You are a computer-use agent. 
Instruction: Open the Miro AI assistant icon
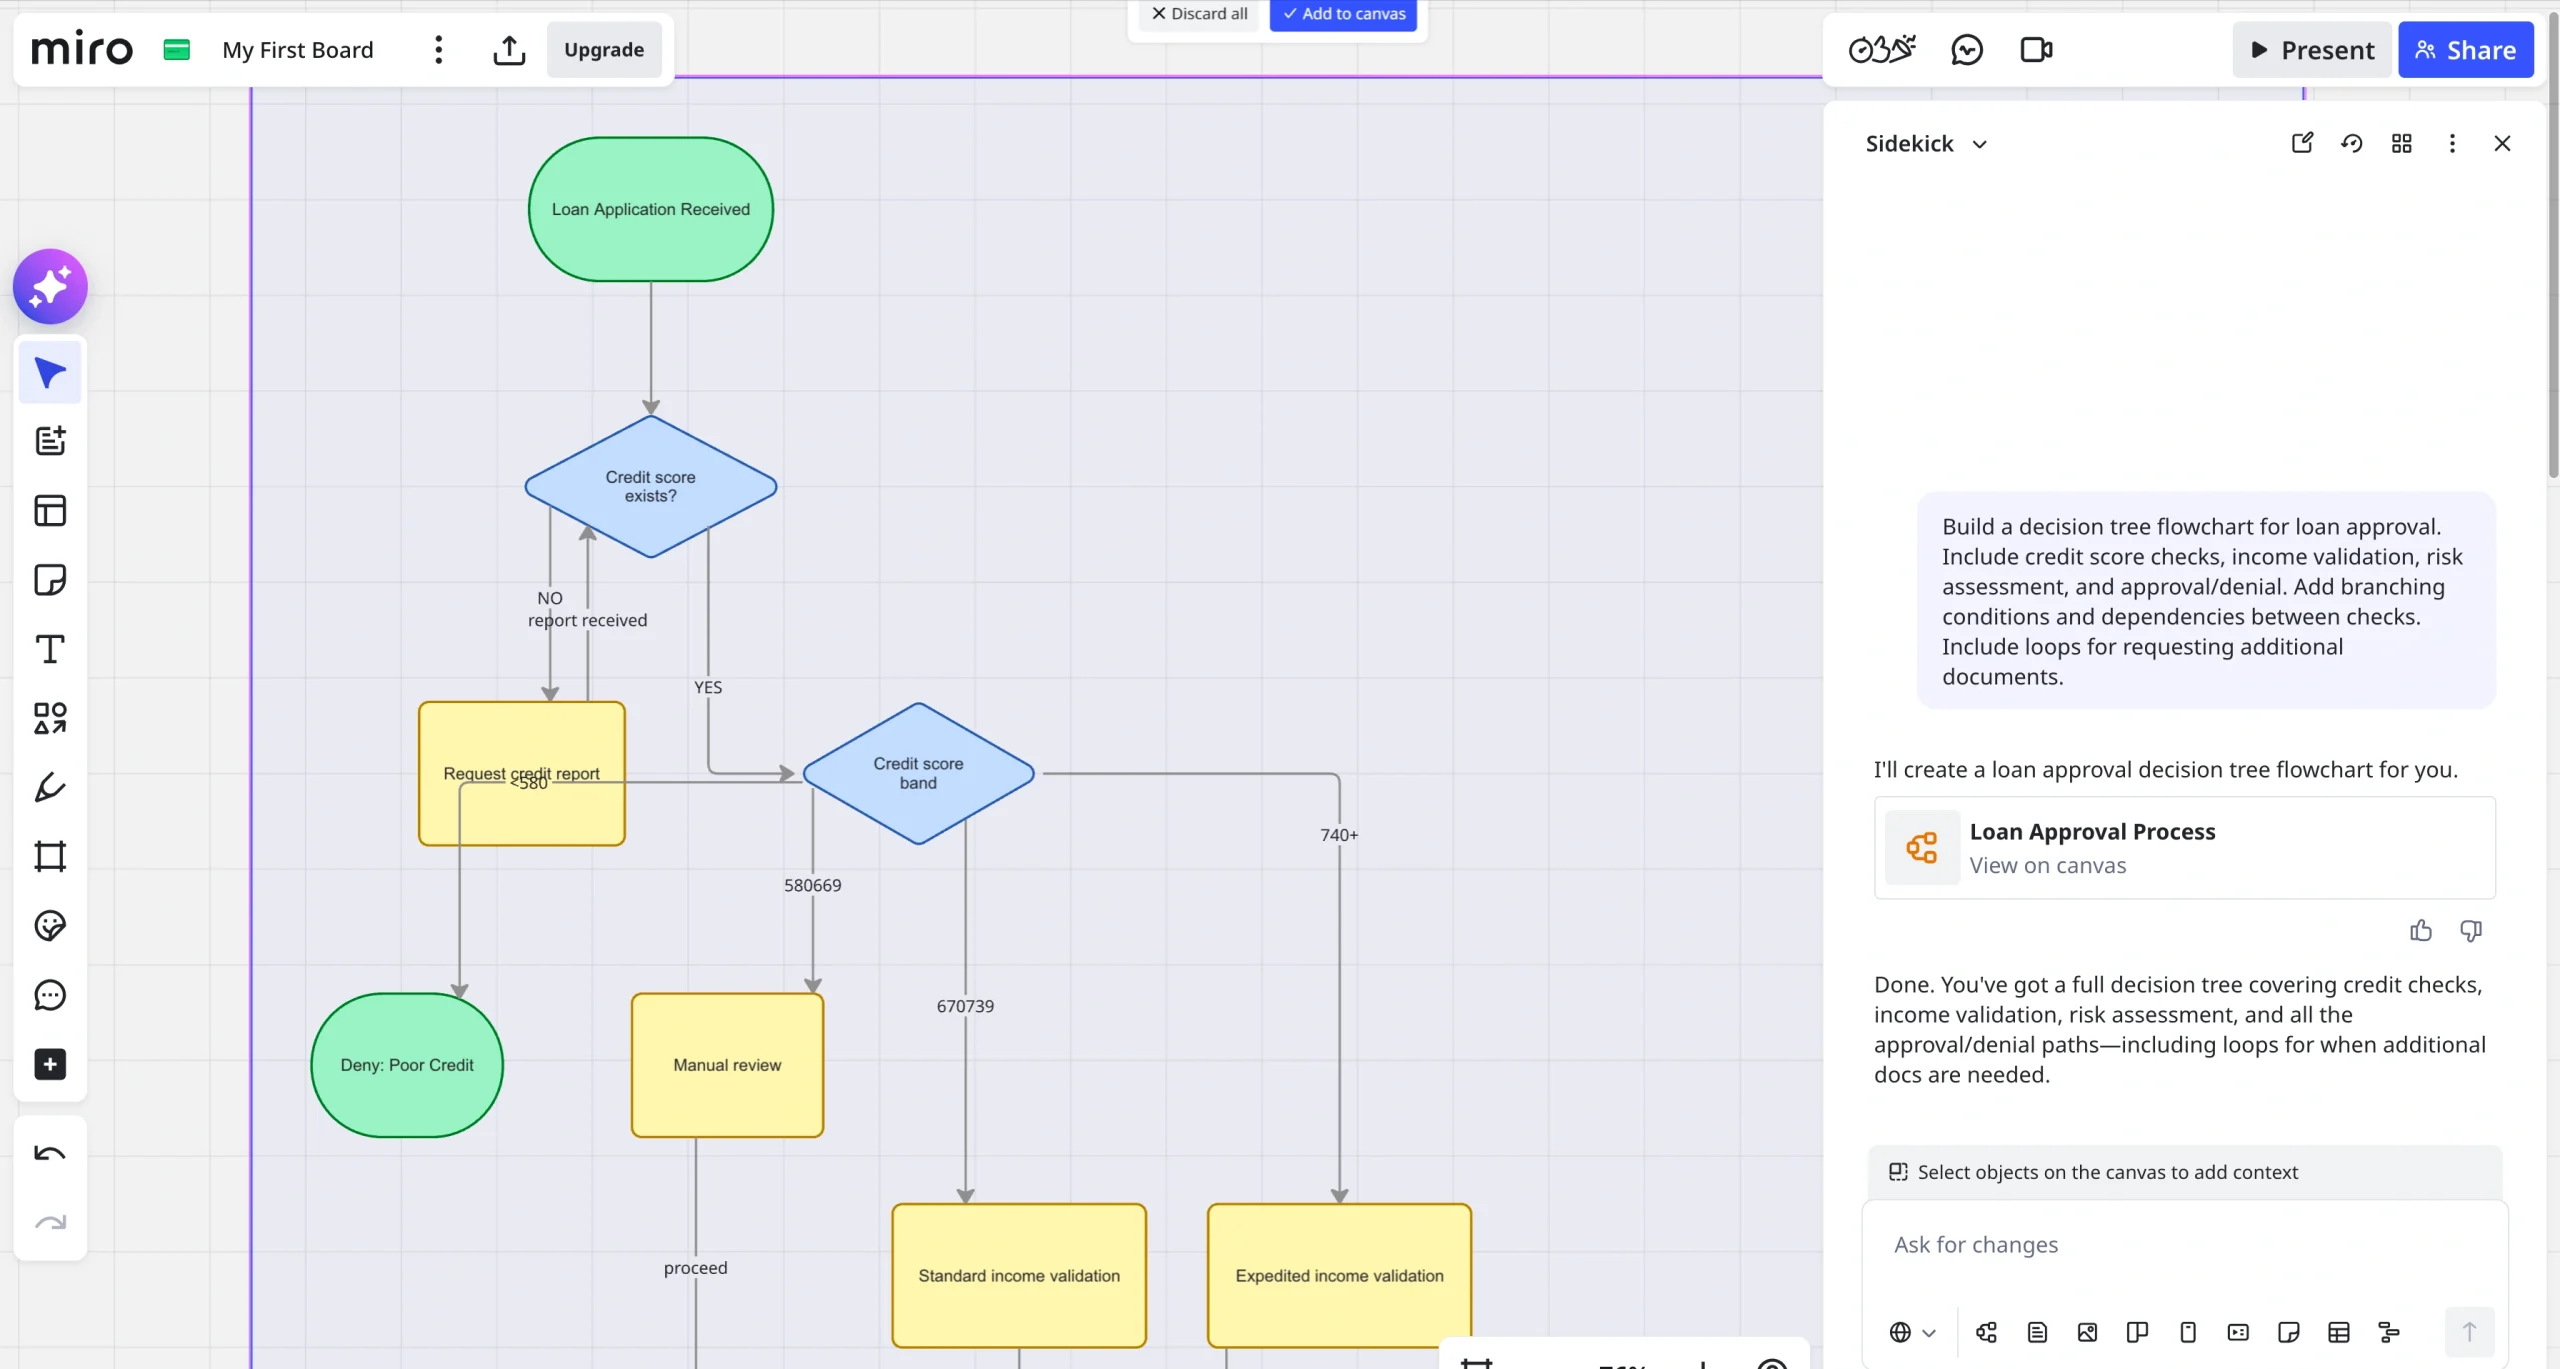point(49,286)
